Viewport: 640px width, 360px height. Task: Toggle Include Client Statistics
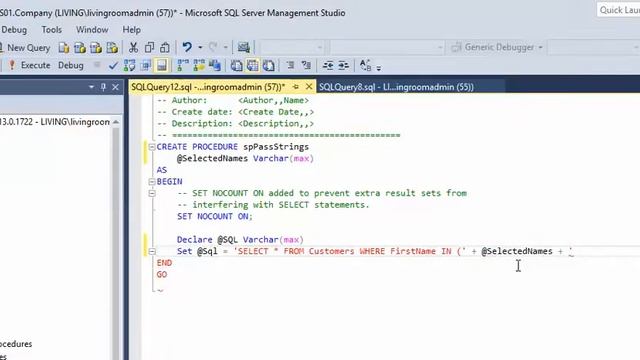pyautogui.click(x=215, y=65)
